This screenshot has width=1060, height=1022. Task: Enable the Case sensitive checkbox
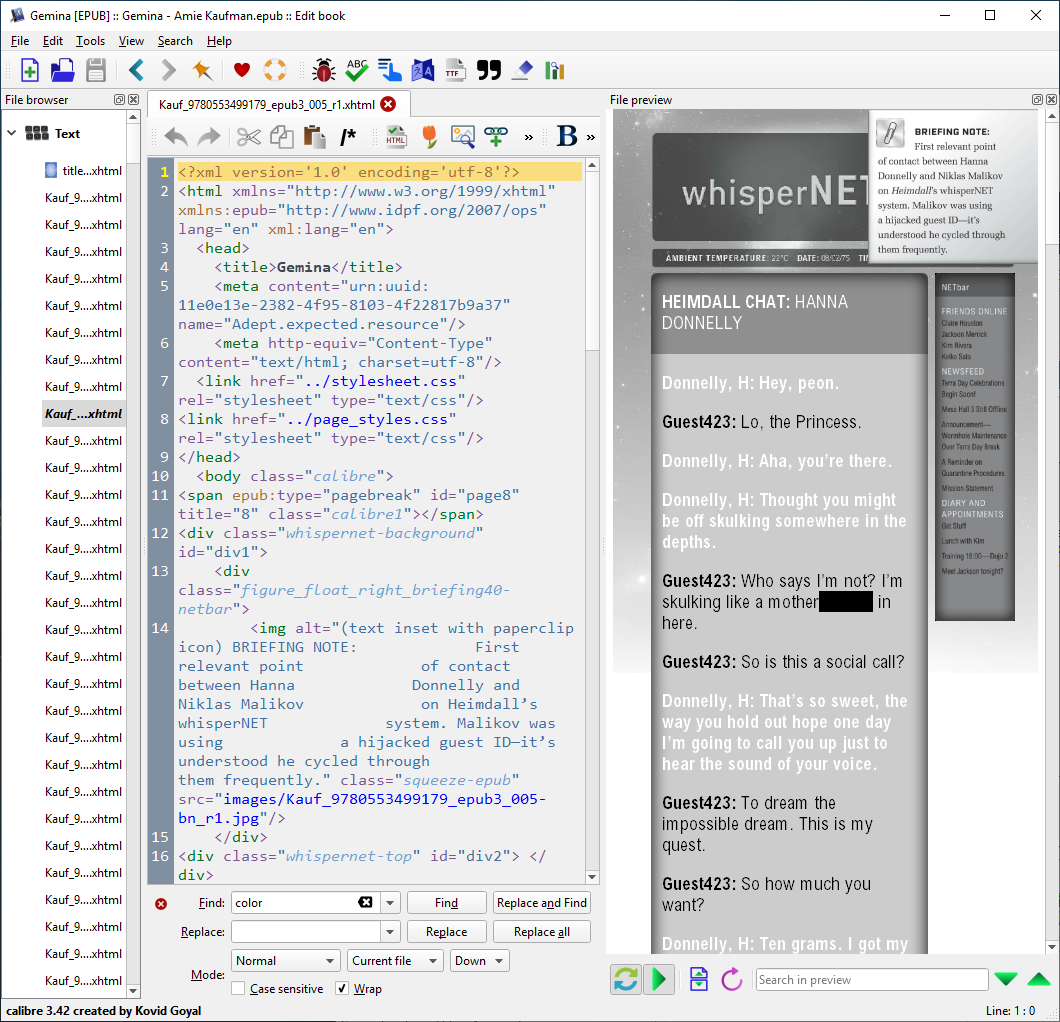tap(238, 989)
